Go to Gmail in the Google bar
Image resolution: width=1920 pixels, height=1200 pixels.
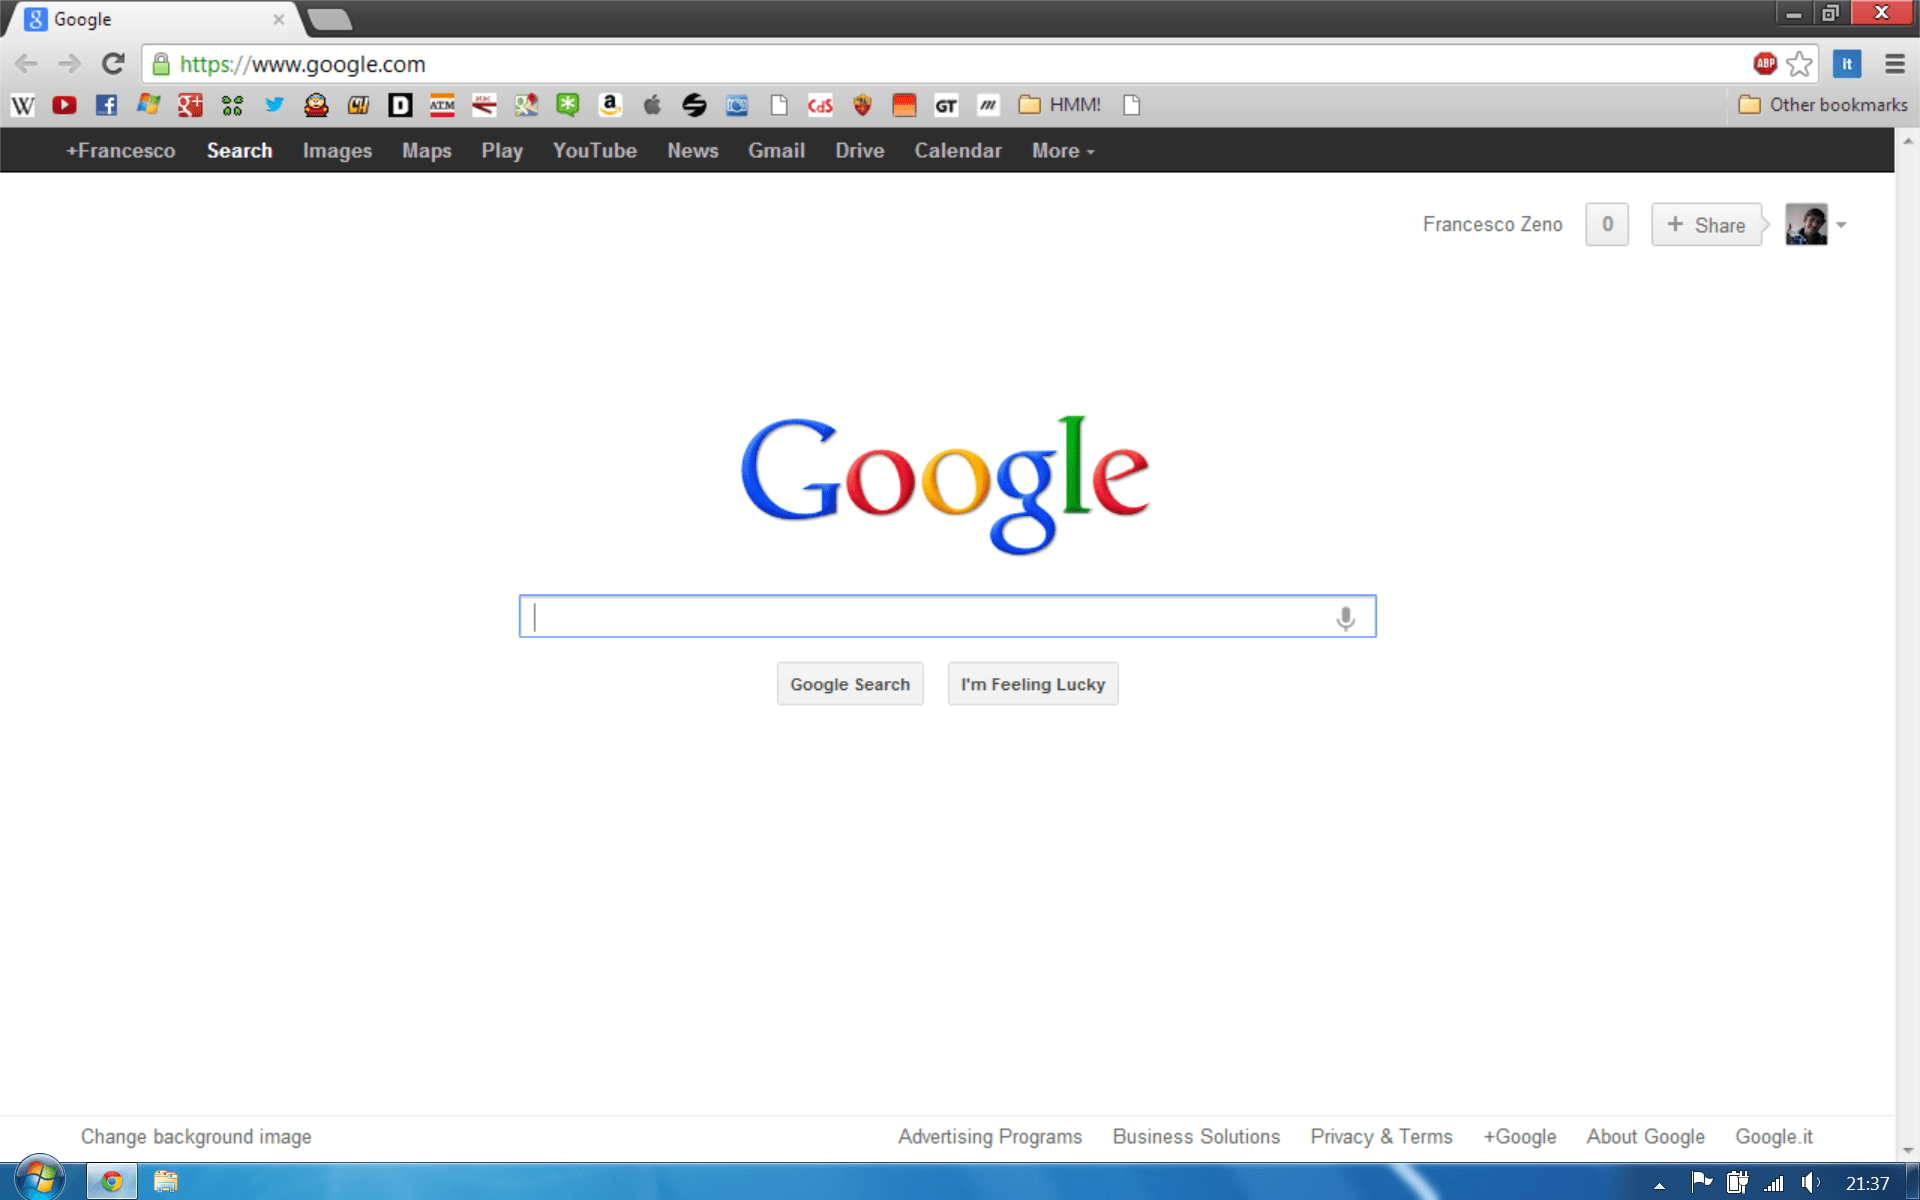point(776,151)
